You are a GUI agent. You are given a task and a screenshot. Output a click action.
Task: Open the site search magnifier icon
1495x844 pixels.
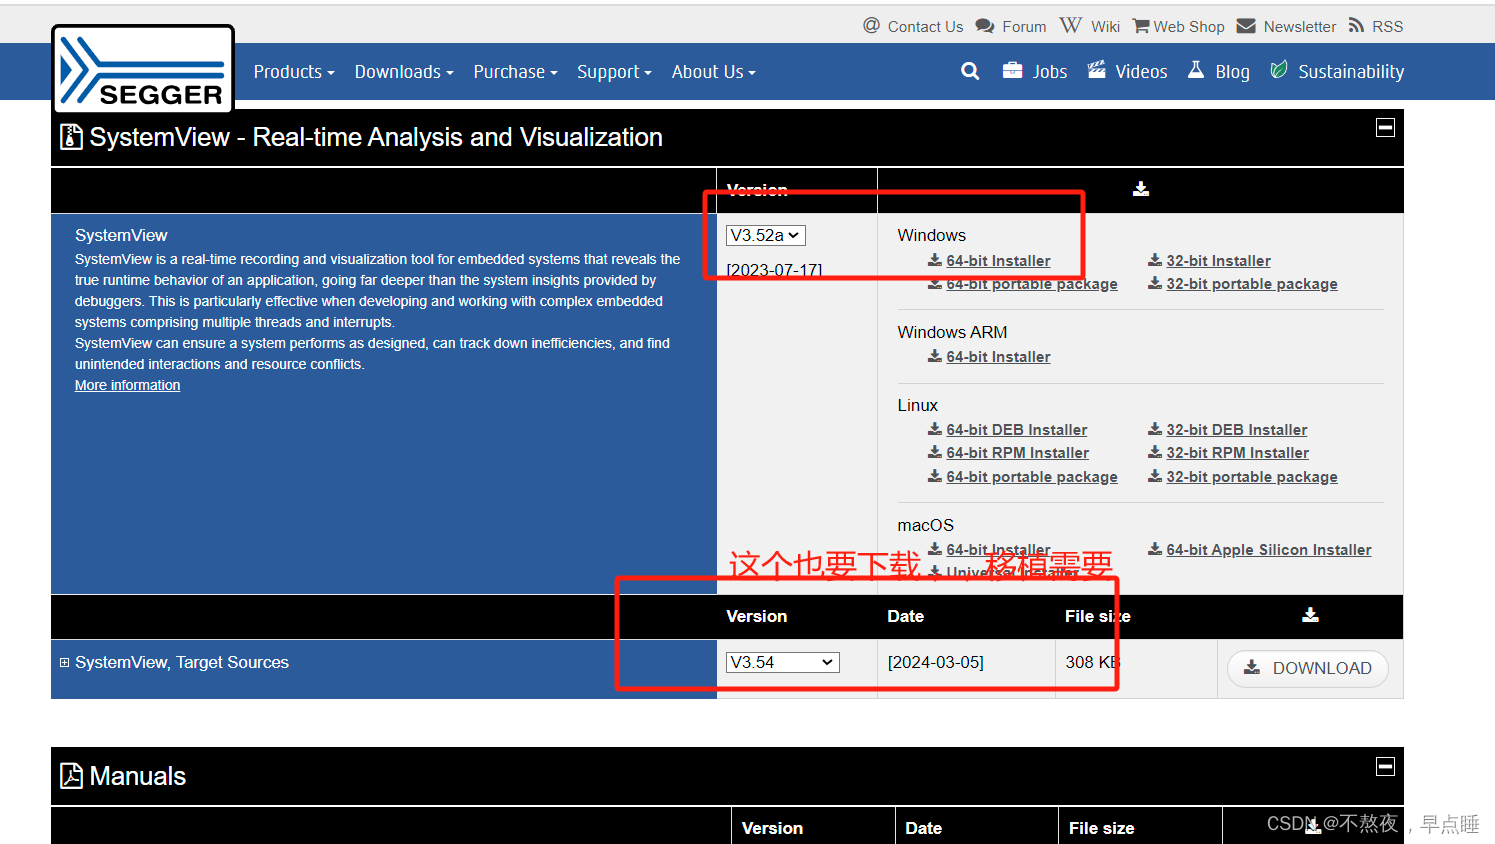pyautogui.click(x=970, y=71)
